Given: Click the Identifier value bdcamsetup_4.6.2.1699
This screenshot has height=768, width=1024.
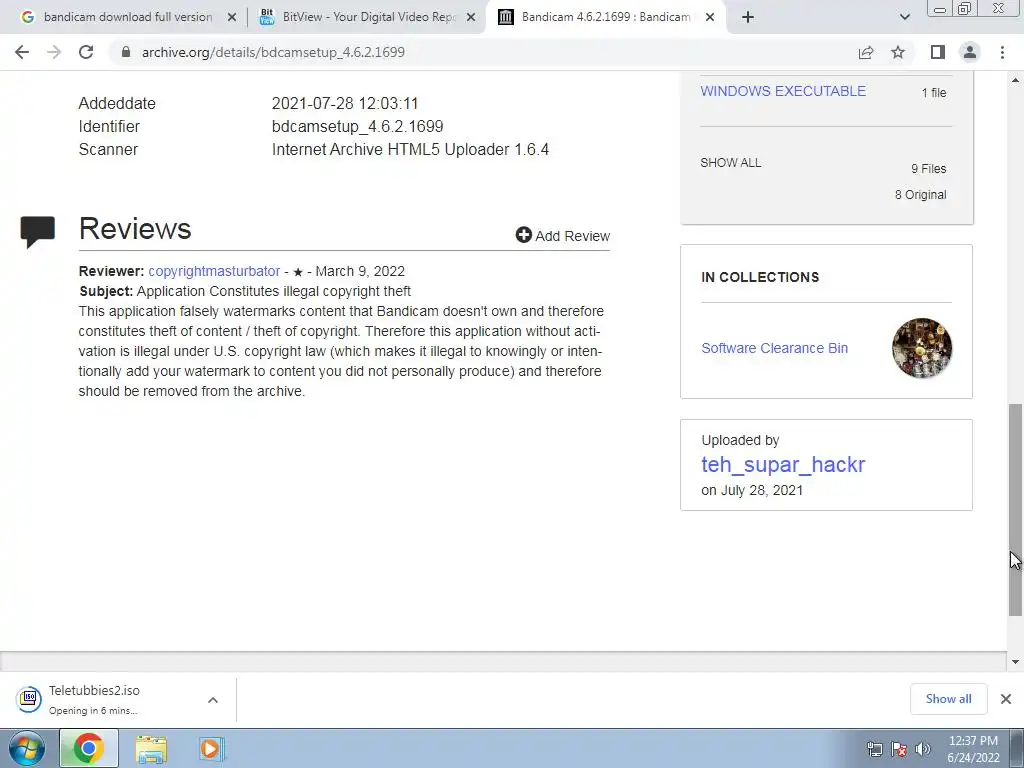Looking at the screenshot, I should click(x=357, y=126).
